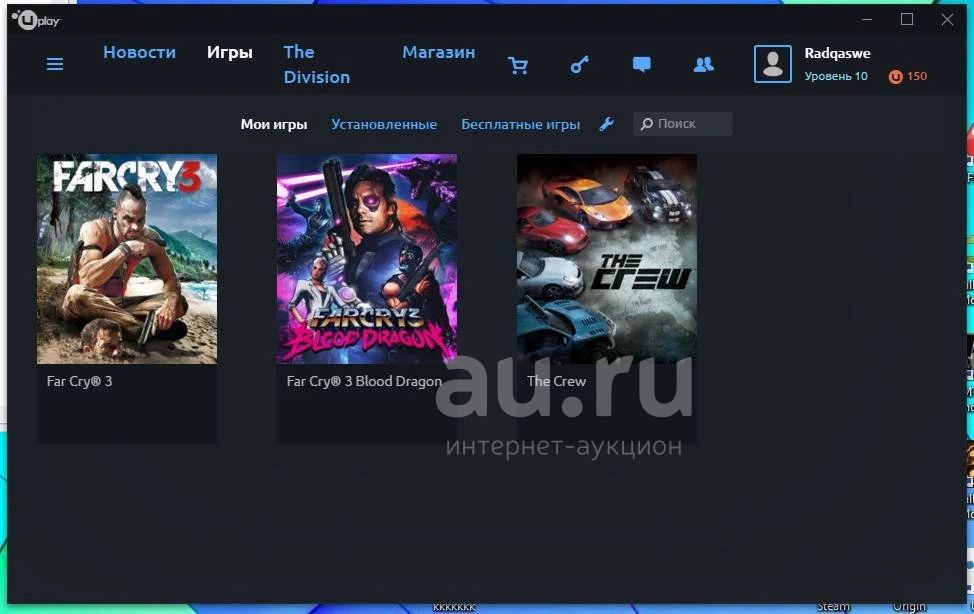Image resolution: width=974 pixels, height=614 pixels.
Task: Click the Uplay logo
Action: [x=36, y=20]
